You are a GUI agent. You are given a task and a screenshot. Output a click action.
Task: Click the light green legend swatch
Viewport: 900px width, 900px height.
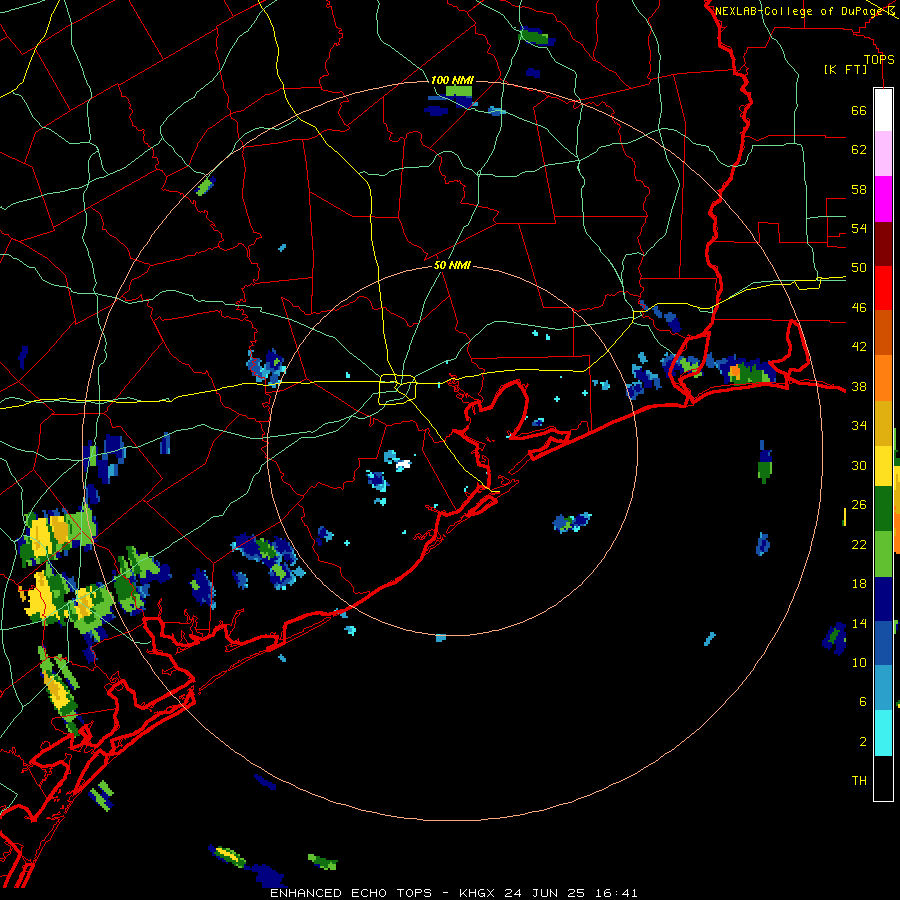click(x=883, y=554)
